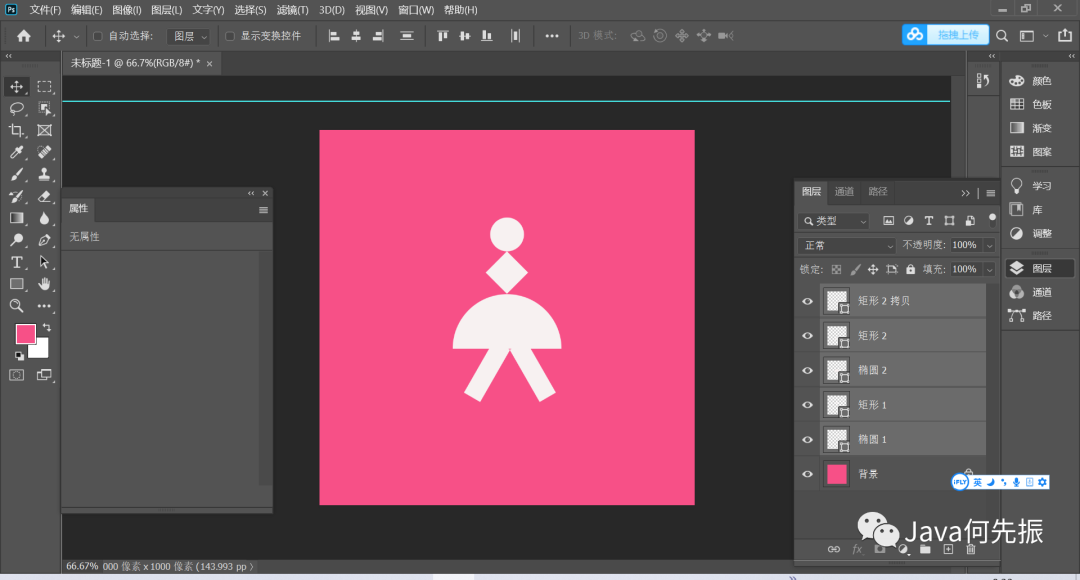Select the Crop tool in toolbar
The image size is (1080, 580).
pos(17,130)
